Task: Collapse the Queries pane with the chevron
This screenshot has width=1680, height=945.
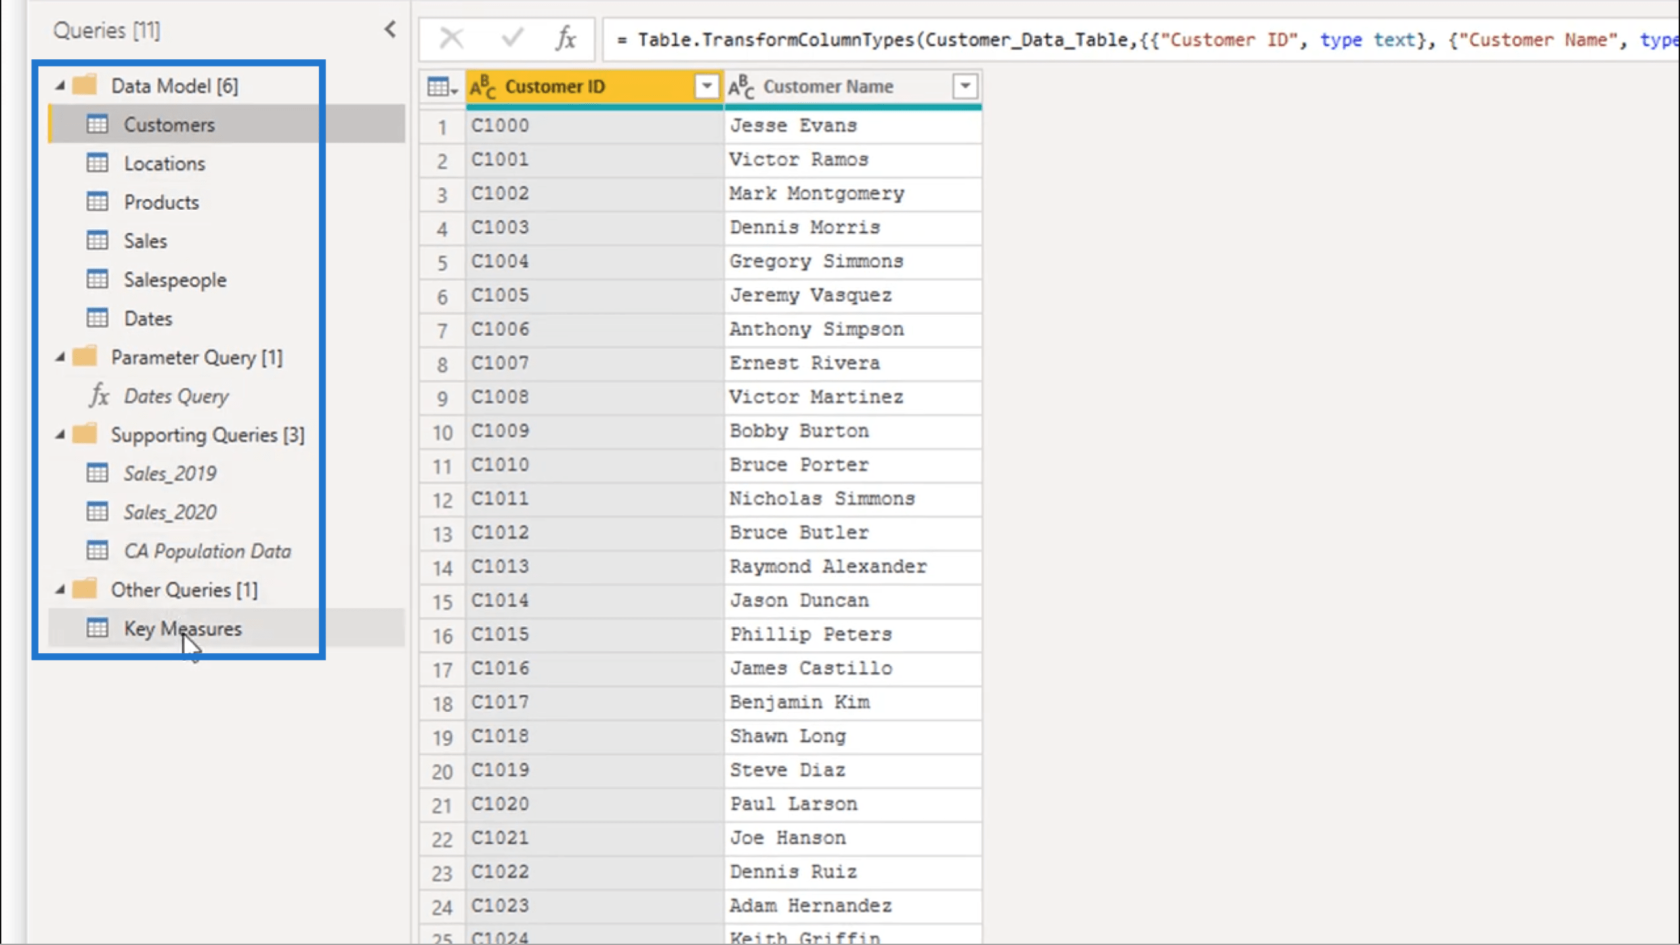Action: [390, 30]
